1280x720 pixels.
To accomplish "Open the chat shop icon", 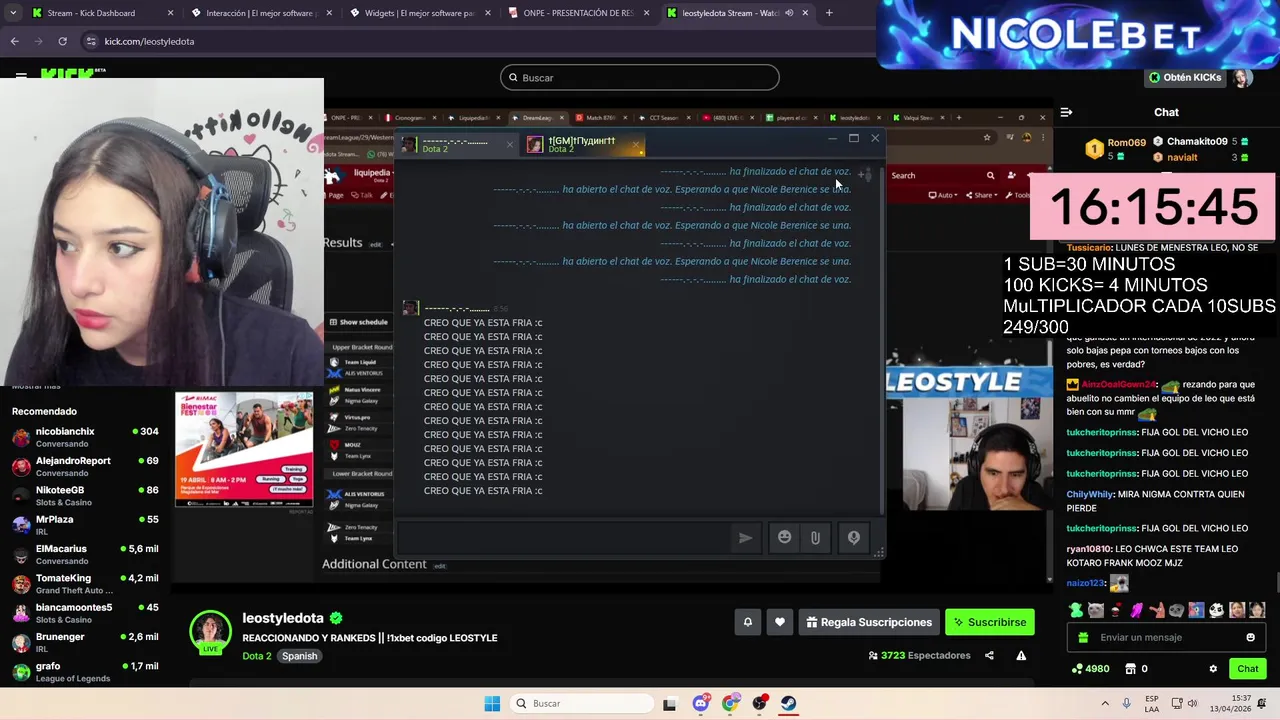I will coord(1131,668).
